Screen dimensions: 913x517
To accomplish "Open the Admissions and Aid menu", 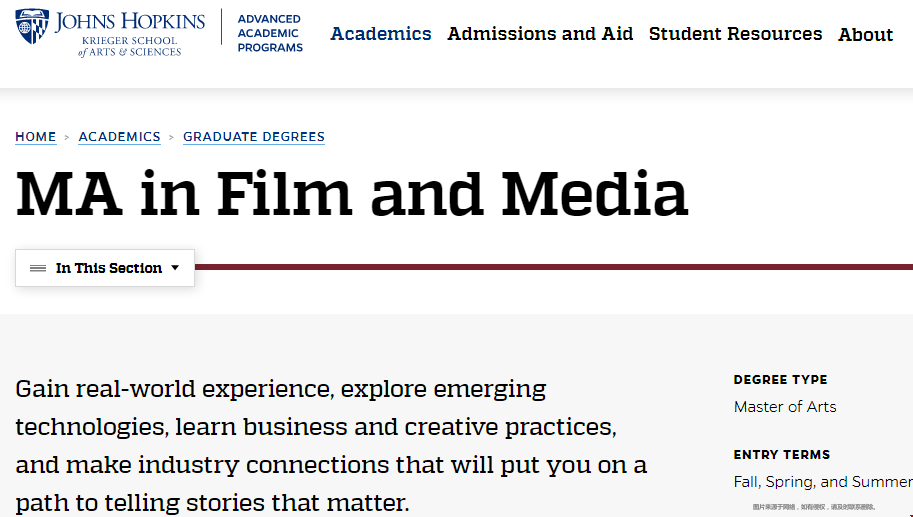I will point(540,34).
